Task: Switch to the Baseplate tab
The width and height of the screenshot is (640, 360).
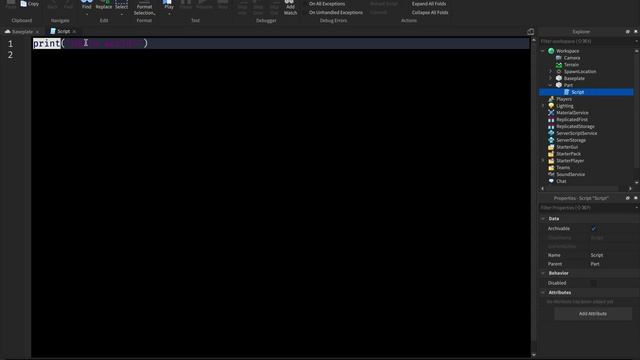Action: click(22, 31)
